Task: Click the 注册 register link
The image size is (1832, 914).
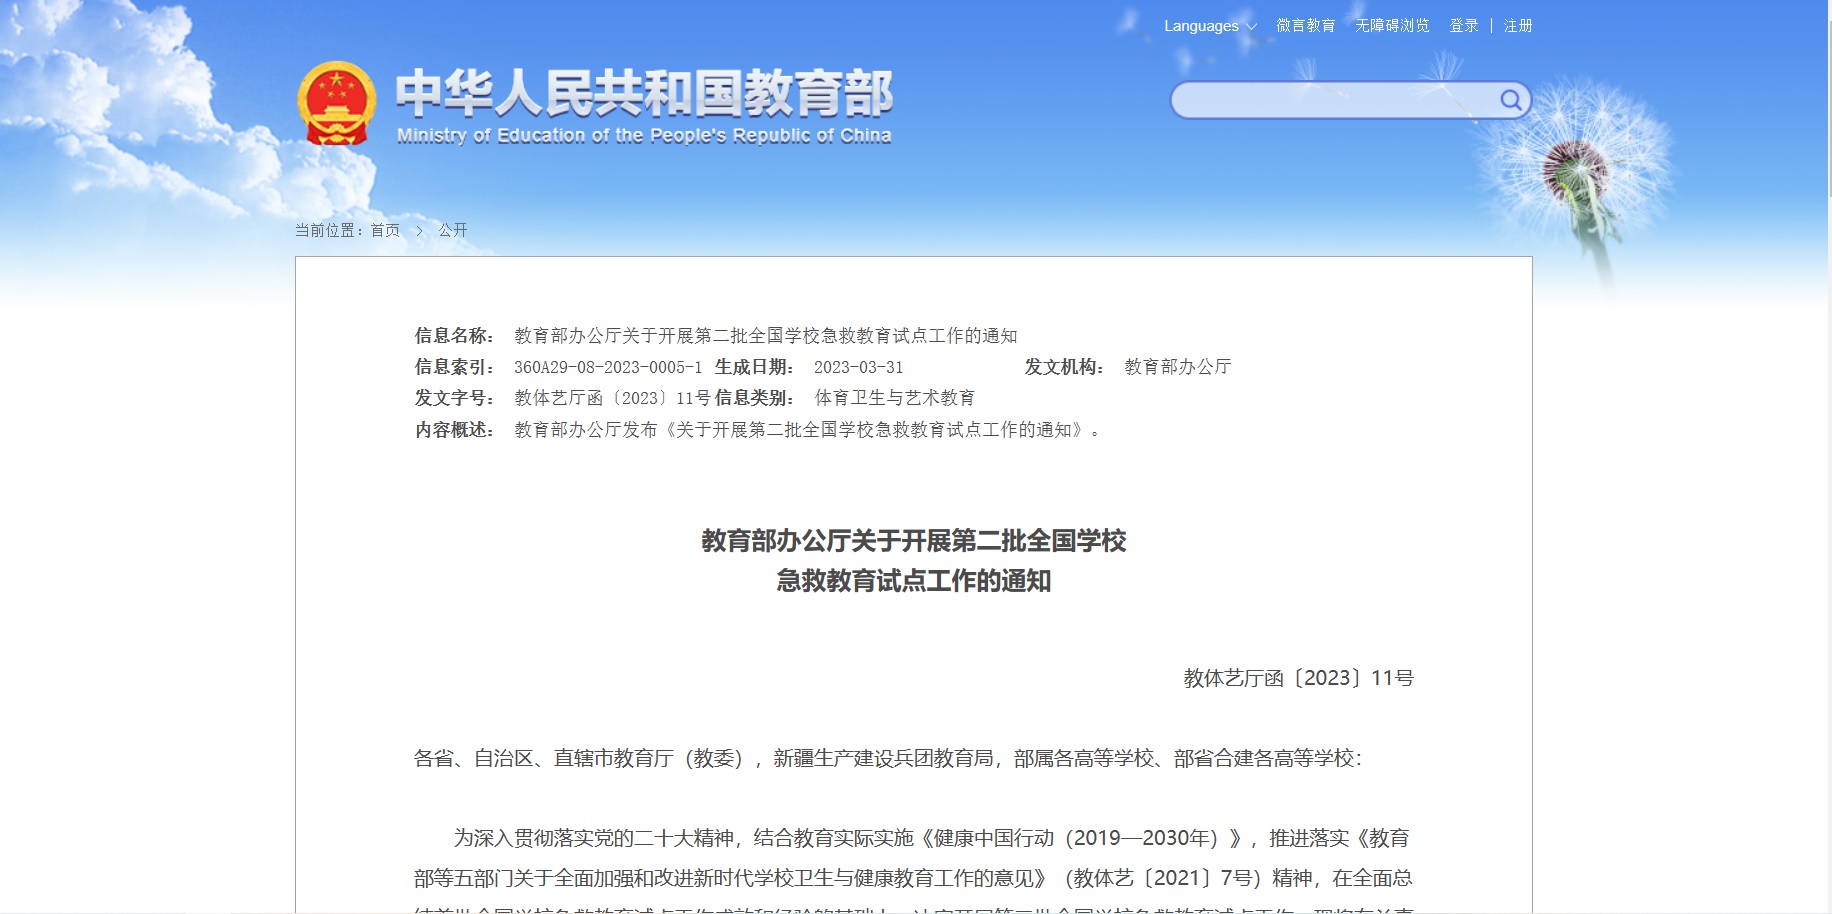Action: point(1518,26)
